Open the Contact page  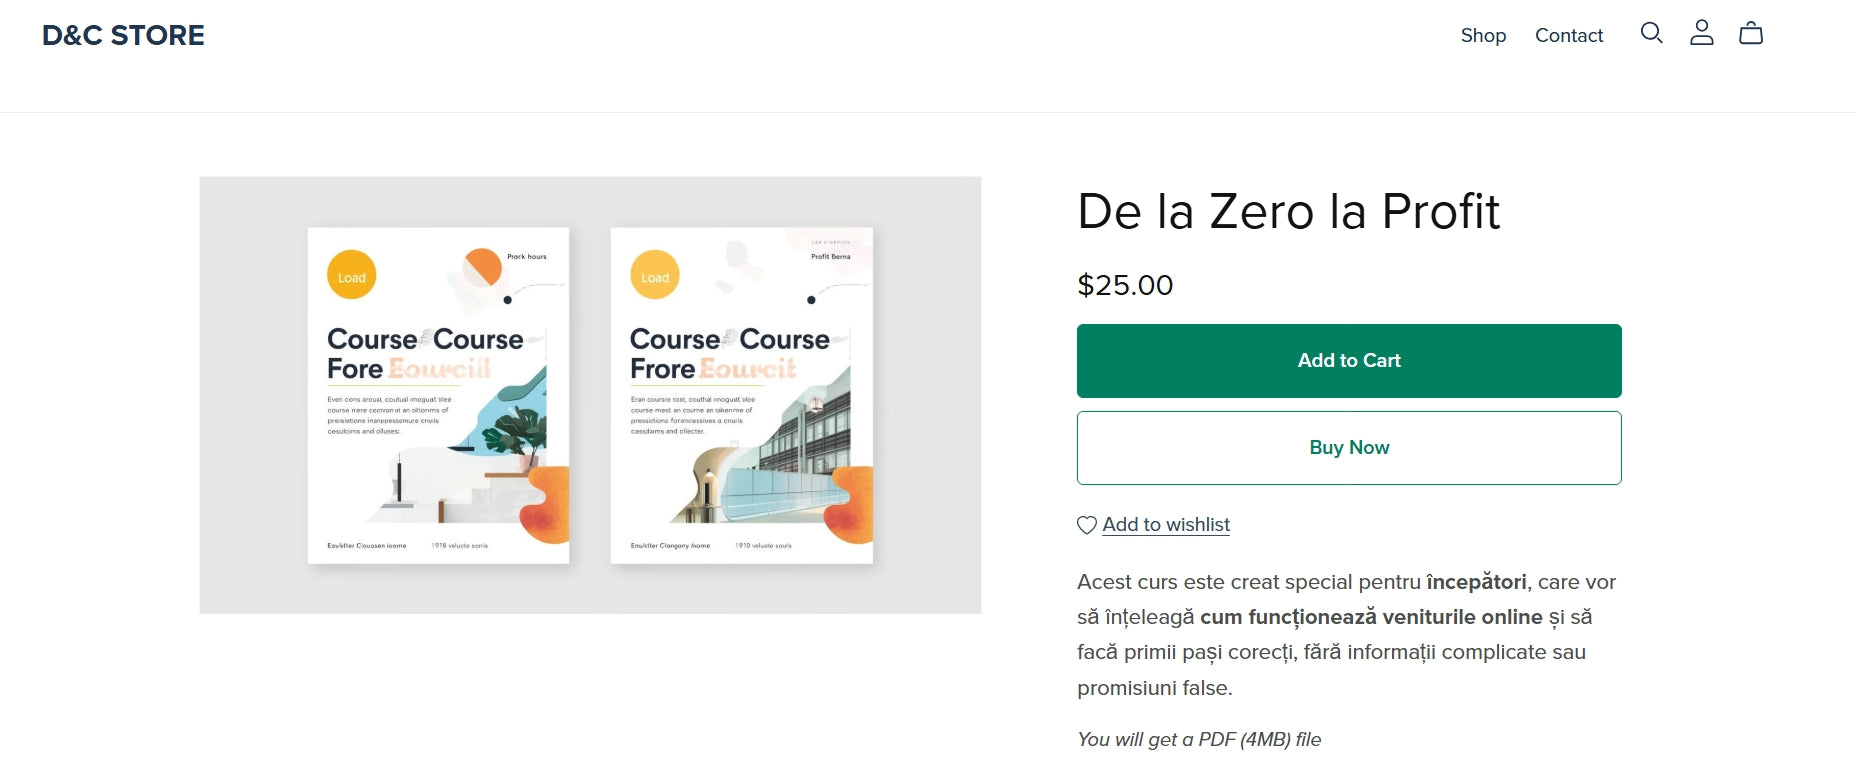coord(1569,35)
